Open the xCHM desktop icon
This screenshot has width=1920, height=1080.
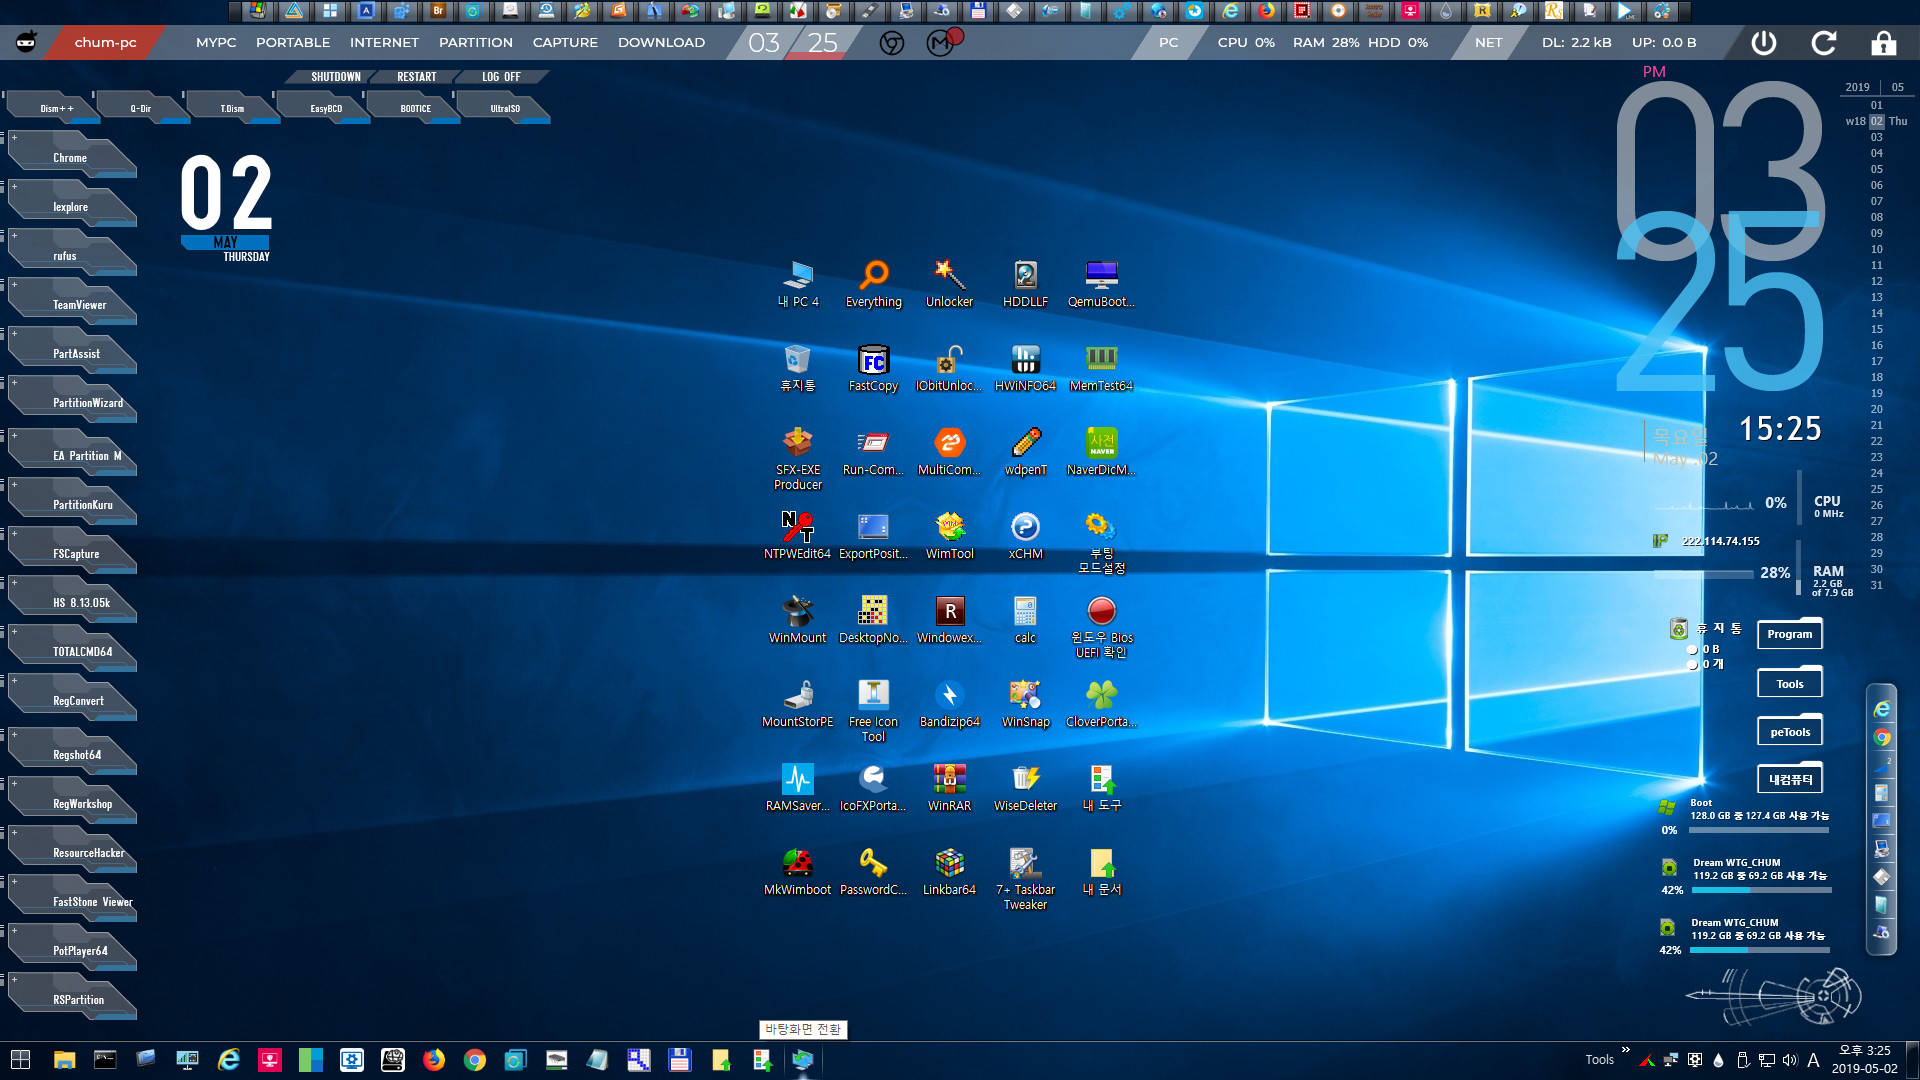[x=1025, y=536]
